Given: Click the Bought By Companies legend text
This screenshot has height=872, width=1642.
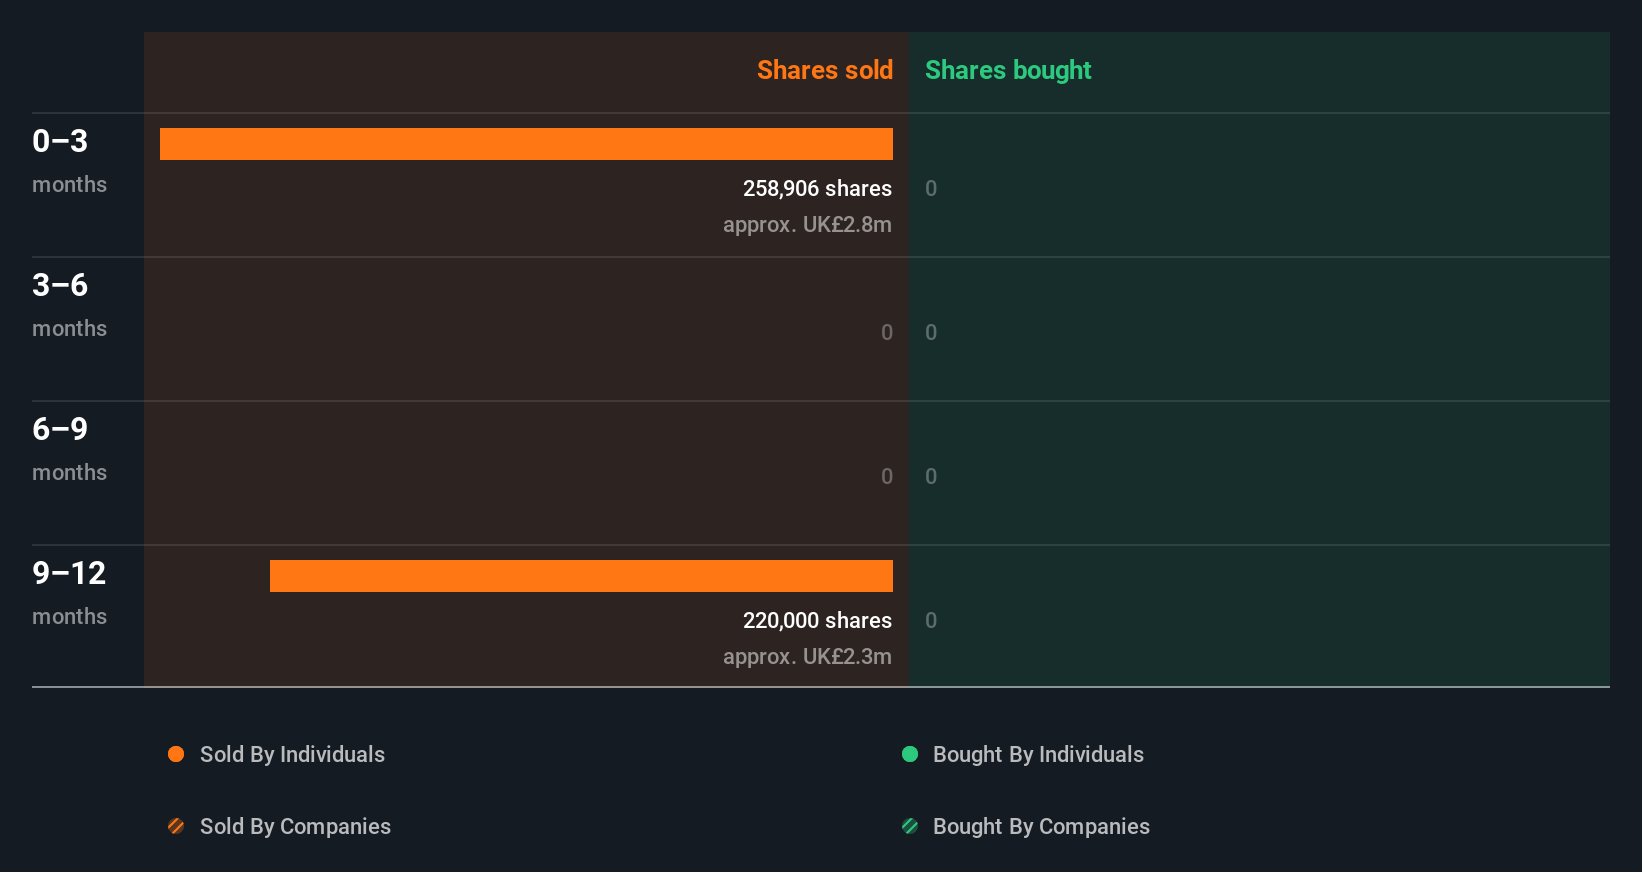Looking at the screenshot, I should point(1041,826).
